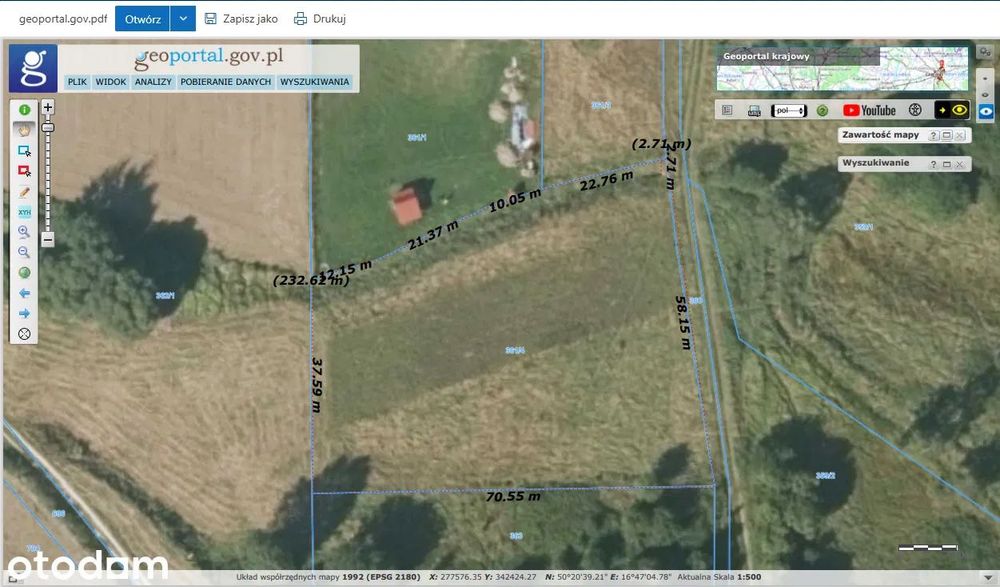Click the EPSG 2180 coordinate system text

click(x=381, y=577)
